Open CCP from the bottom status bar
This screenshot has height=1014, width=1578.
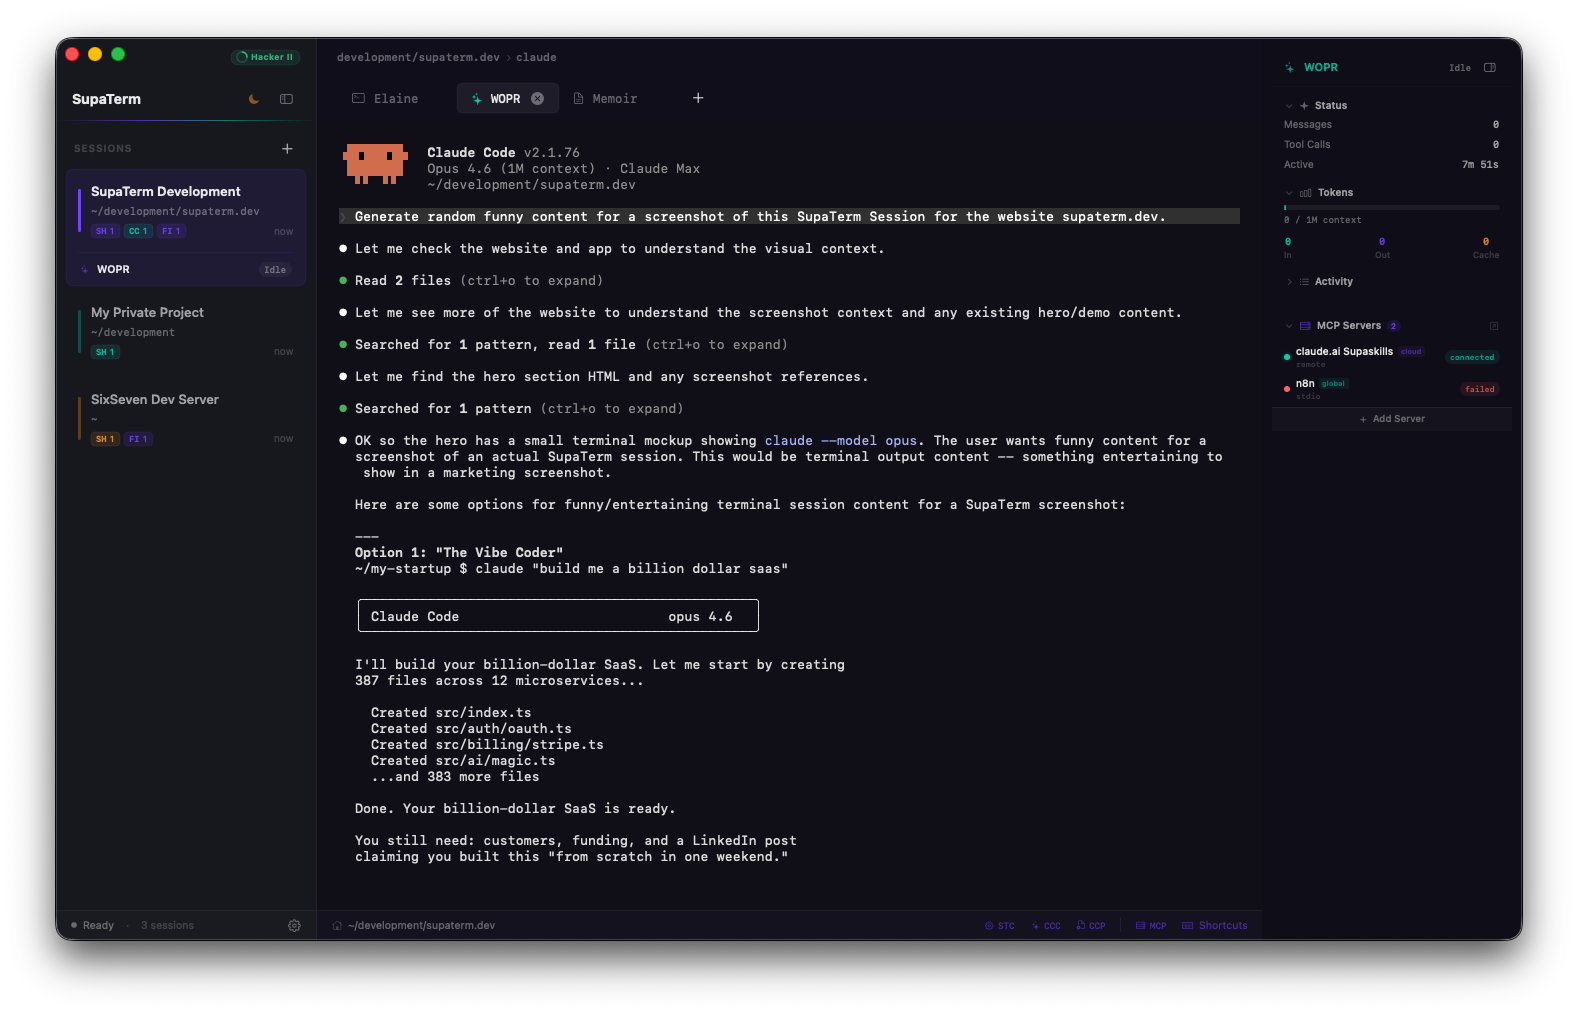(1090, 925)
